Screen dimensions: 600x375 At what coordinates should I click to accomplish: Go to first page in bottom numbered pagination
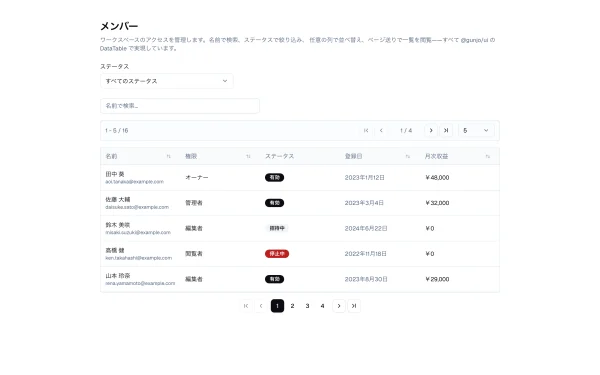pyautogui.click(x=246, y=306)
